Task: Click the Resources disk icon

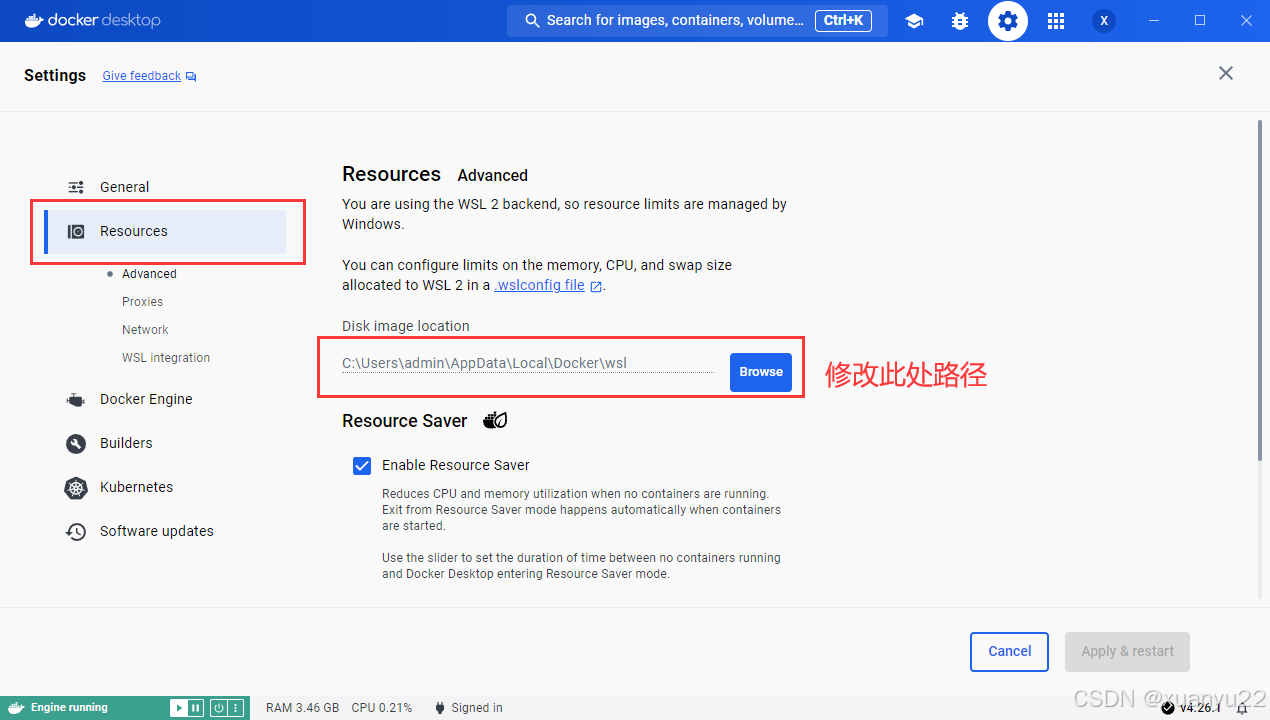Action: 76,231
